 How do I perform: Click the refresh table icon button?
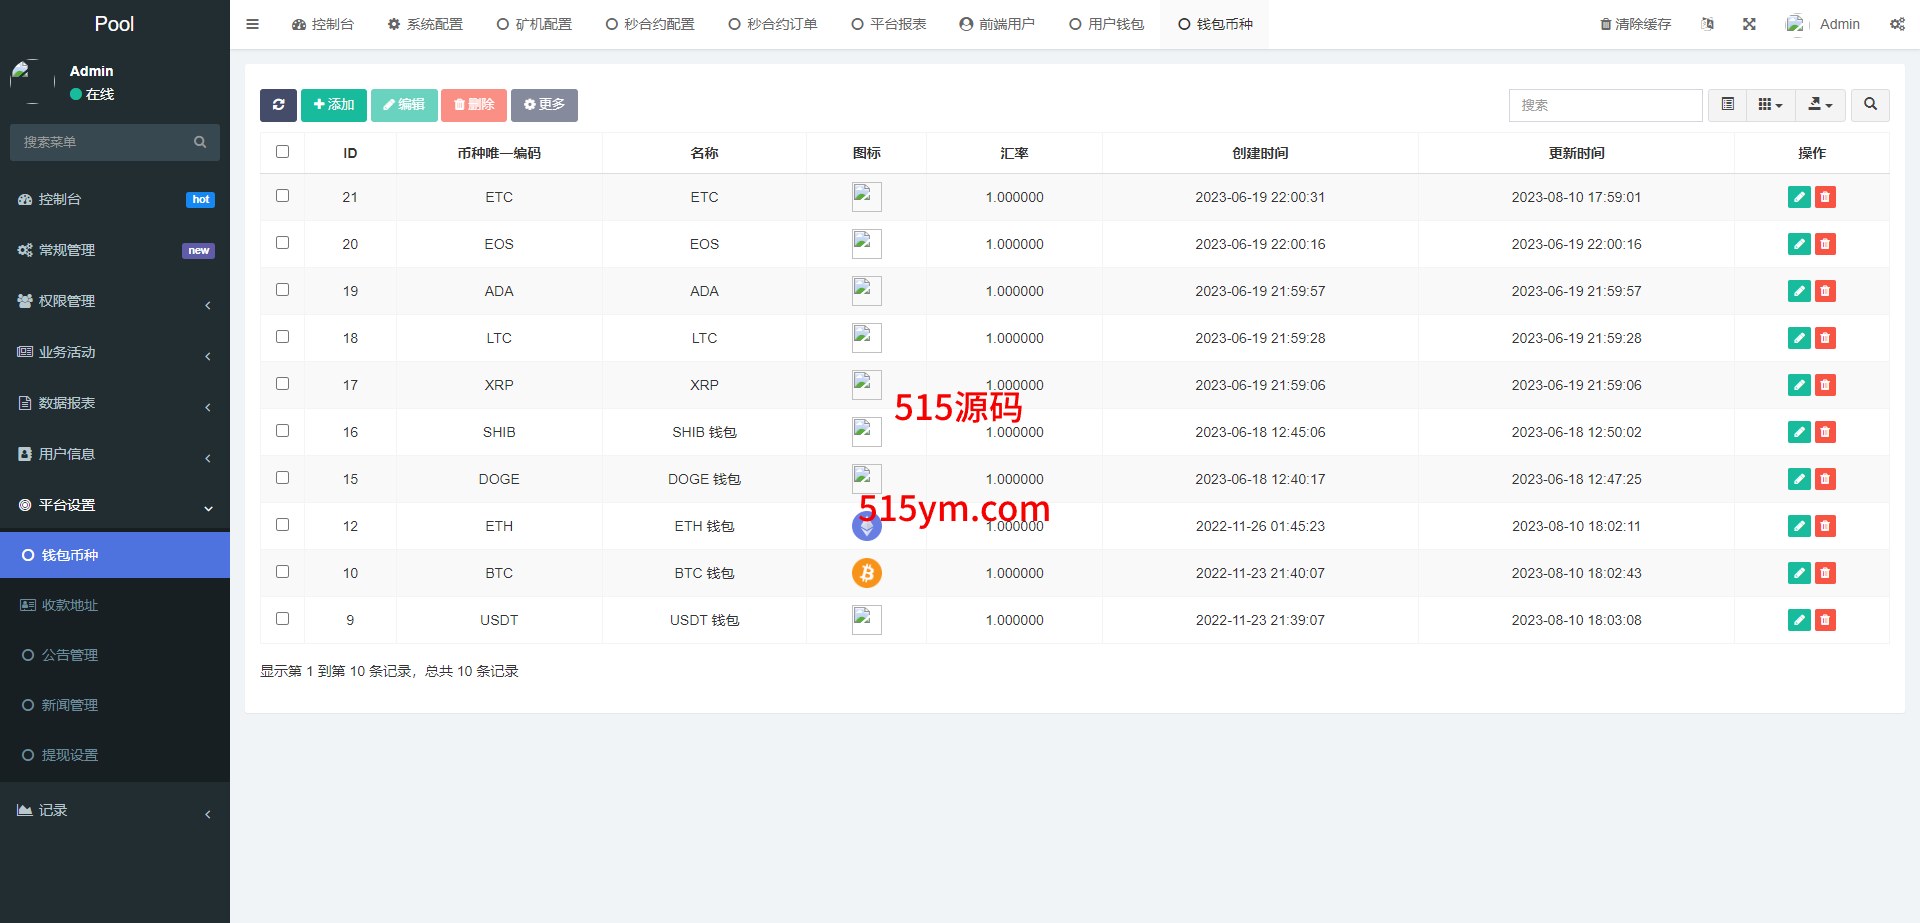(278, 105)
